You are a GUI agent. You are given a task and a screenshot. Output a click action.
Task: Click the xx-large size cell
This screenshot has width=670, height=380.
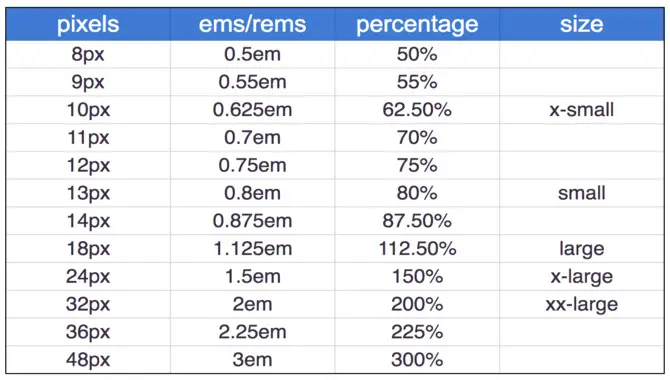pyautogui.click(x=582, y=304)
